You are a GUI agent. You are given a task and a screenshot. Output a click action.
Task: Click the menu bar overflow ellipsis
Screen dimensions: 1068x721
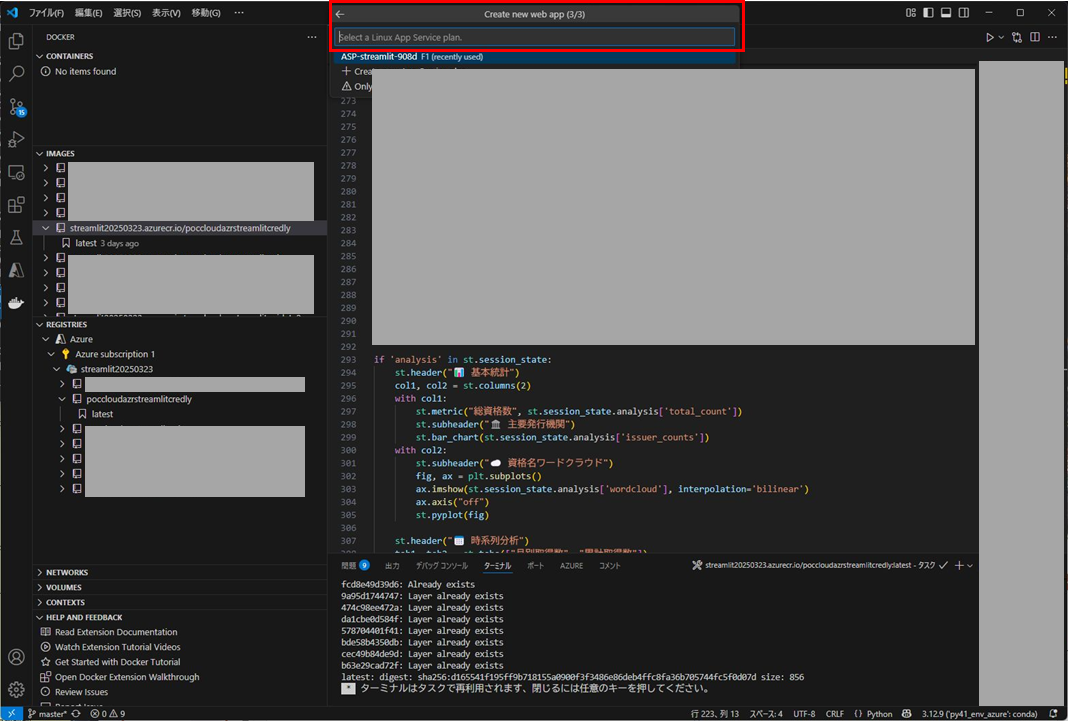point(238,13)
